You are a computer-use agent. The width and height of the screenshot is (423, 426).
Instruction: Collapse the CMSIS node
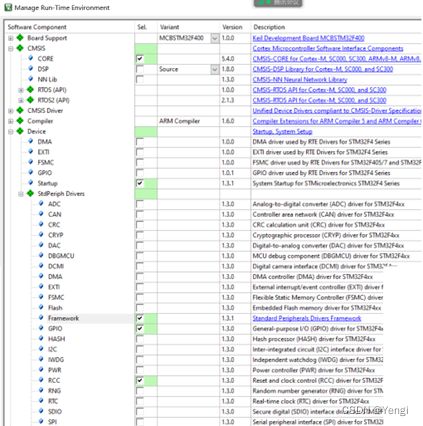(x=11, y=49)
